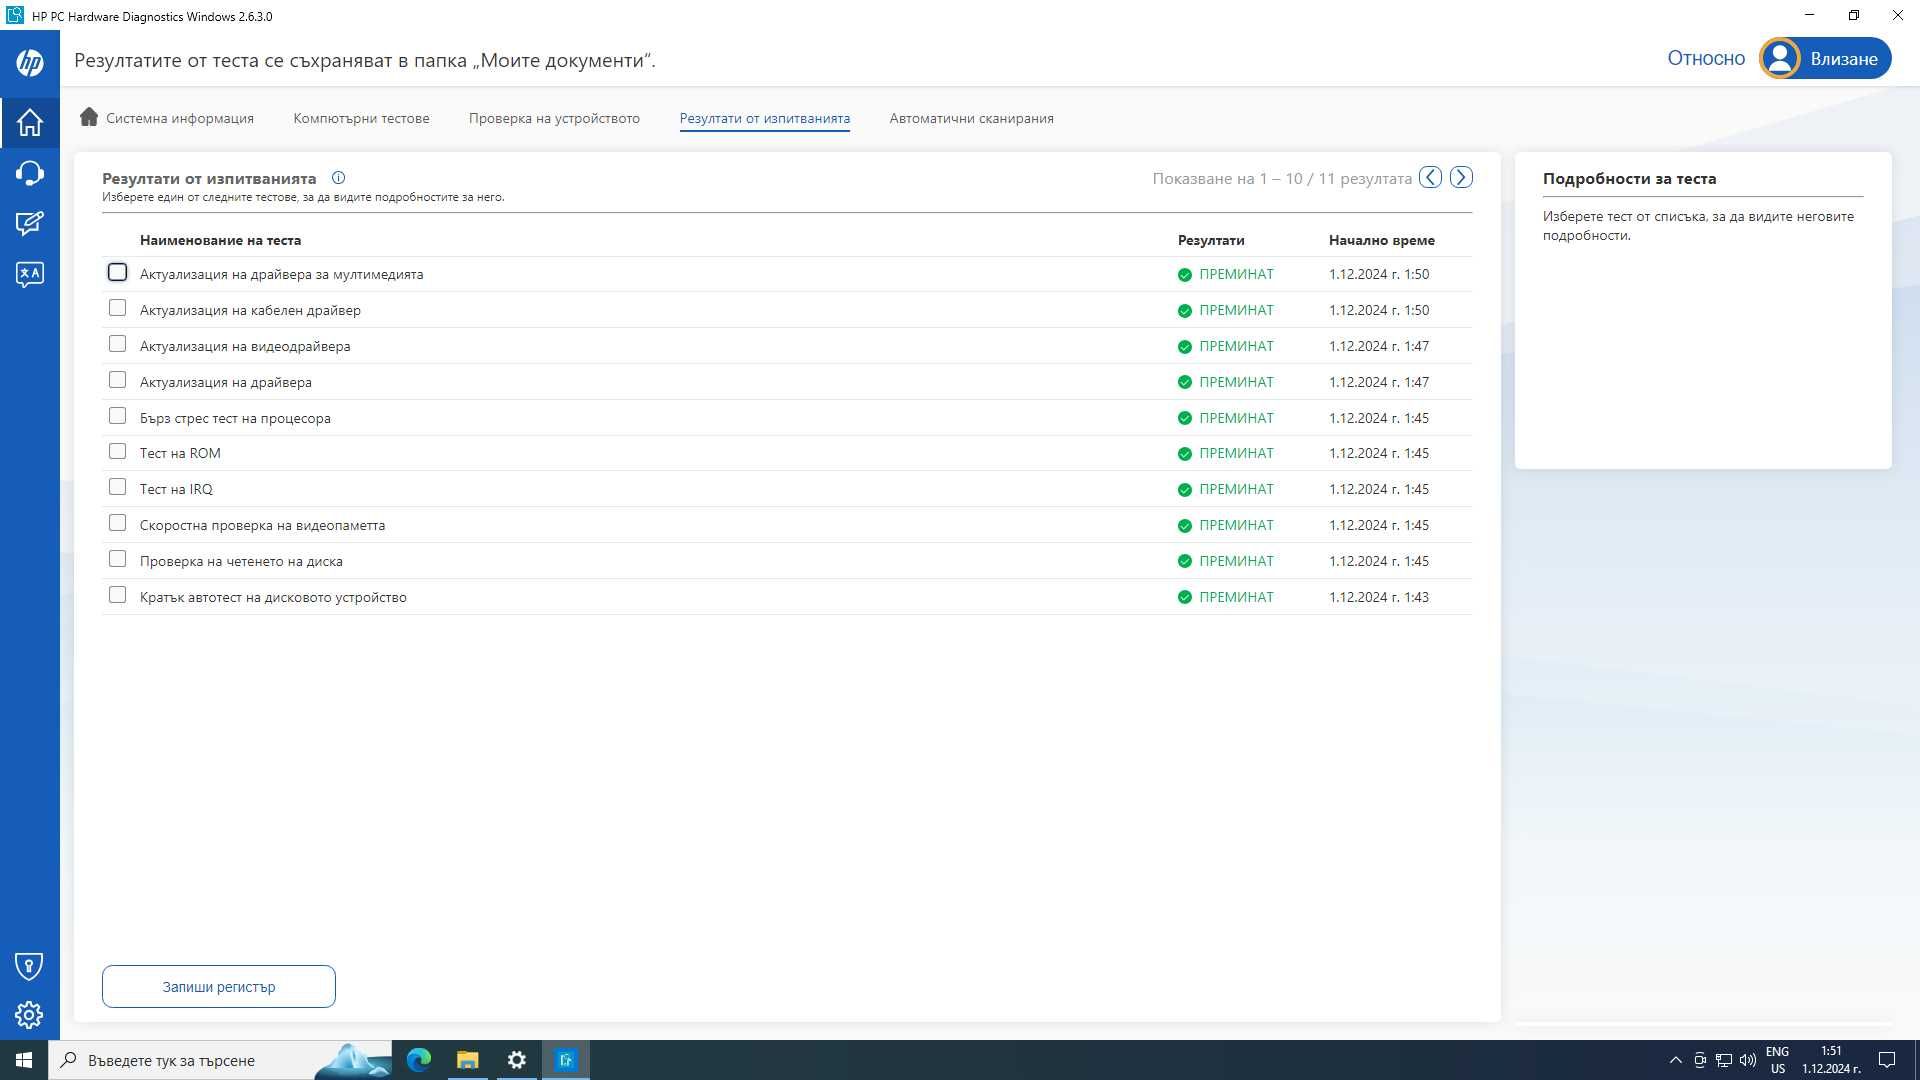
Task: Click the Влизане sign-in button
Action: 1825,58
